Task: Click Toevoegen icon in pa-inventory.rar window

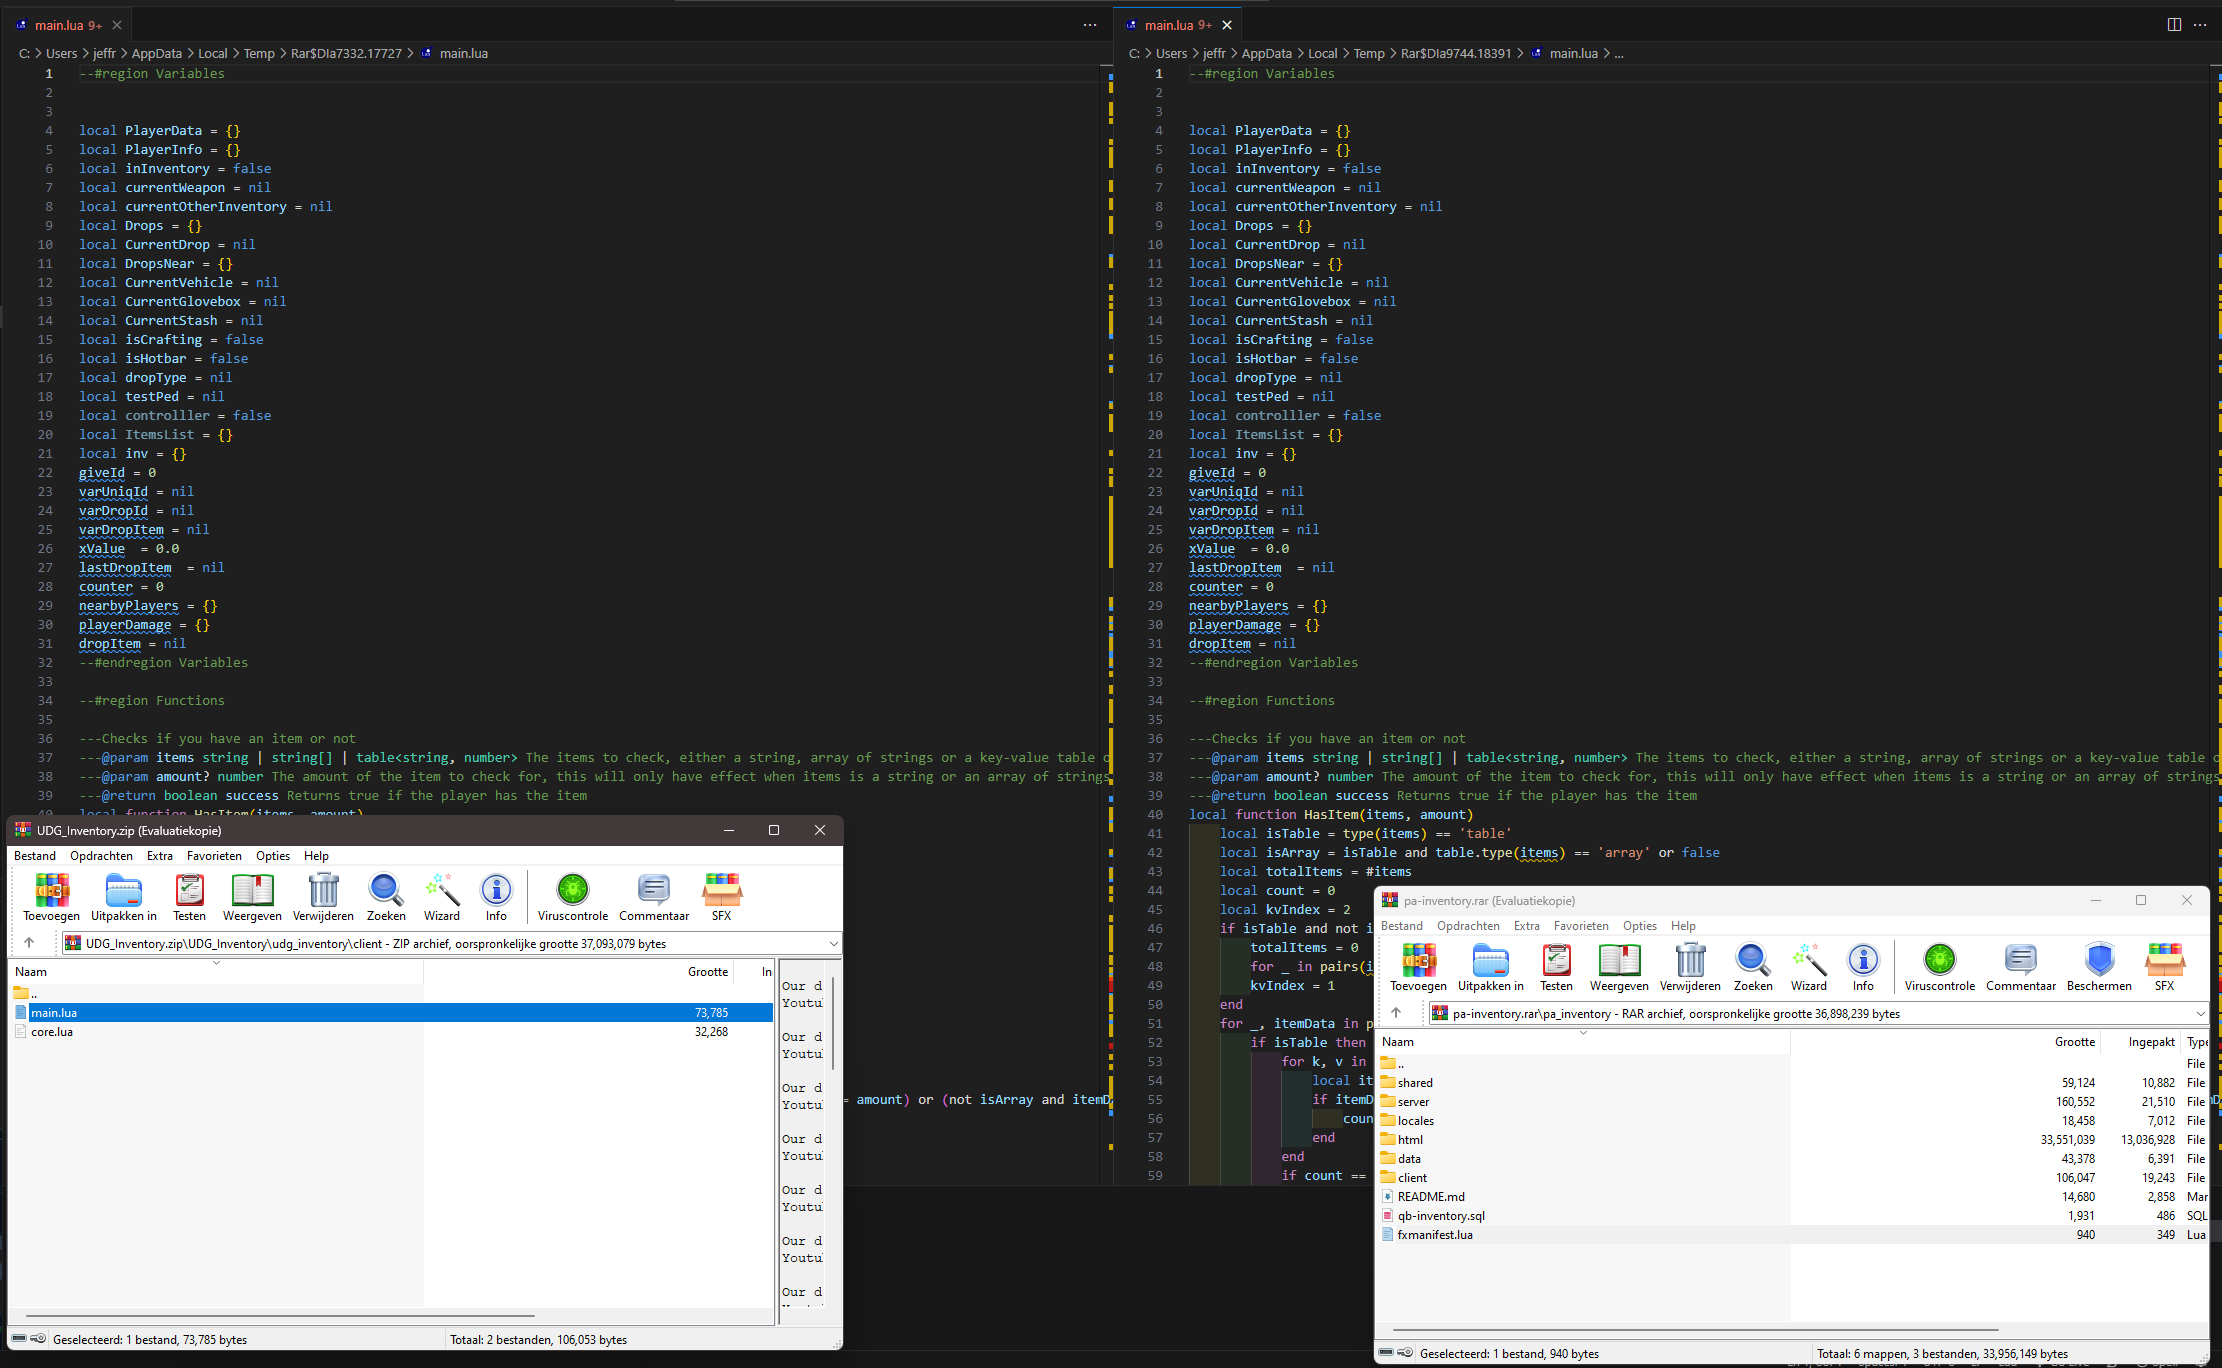Action: pyautogui.click(x=1418, y=959)
